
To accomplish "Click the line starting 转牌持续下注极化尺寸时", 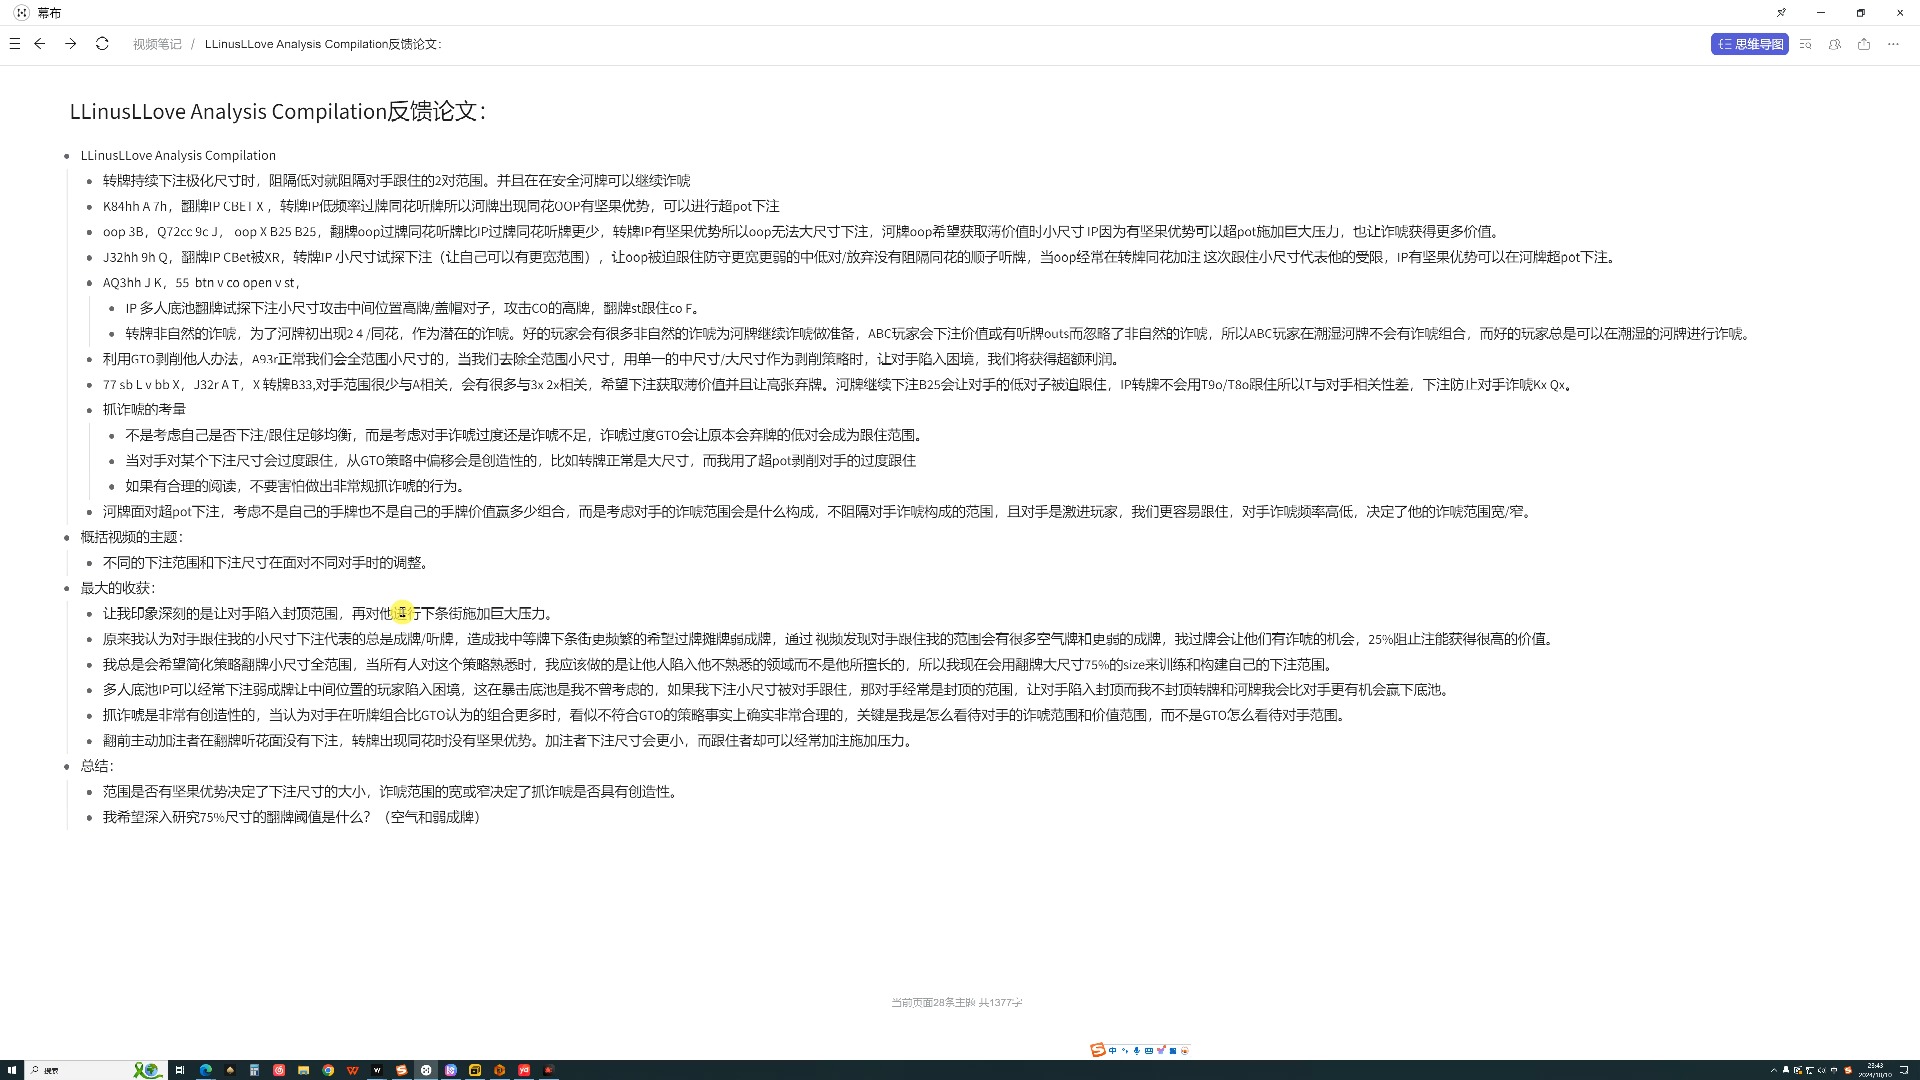I will (x=396, y=180).
